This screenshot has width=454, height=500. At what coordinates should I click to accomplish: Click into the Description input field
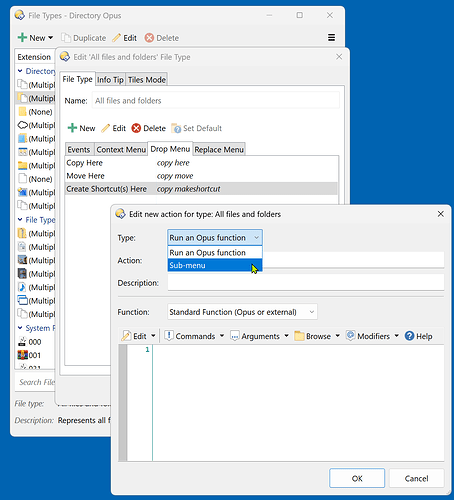(306, 283)
